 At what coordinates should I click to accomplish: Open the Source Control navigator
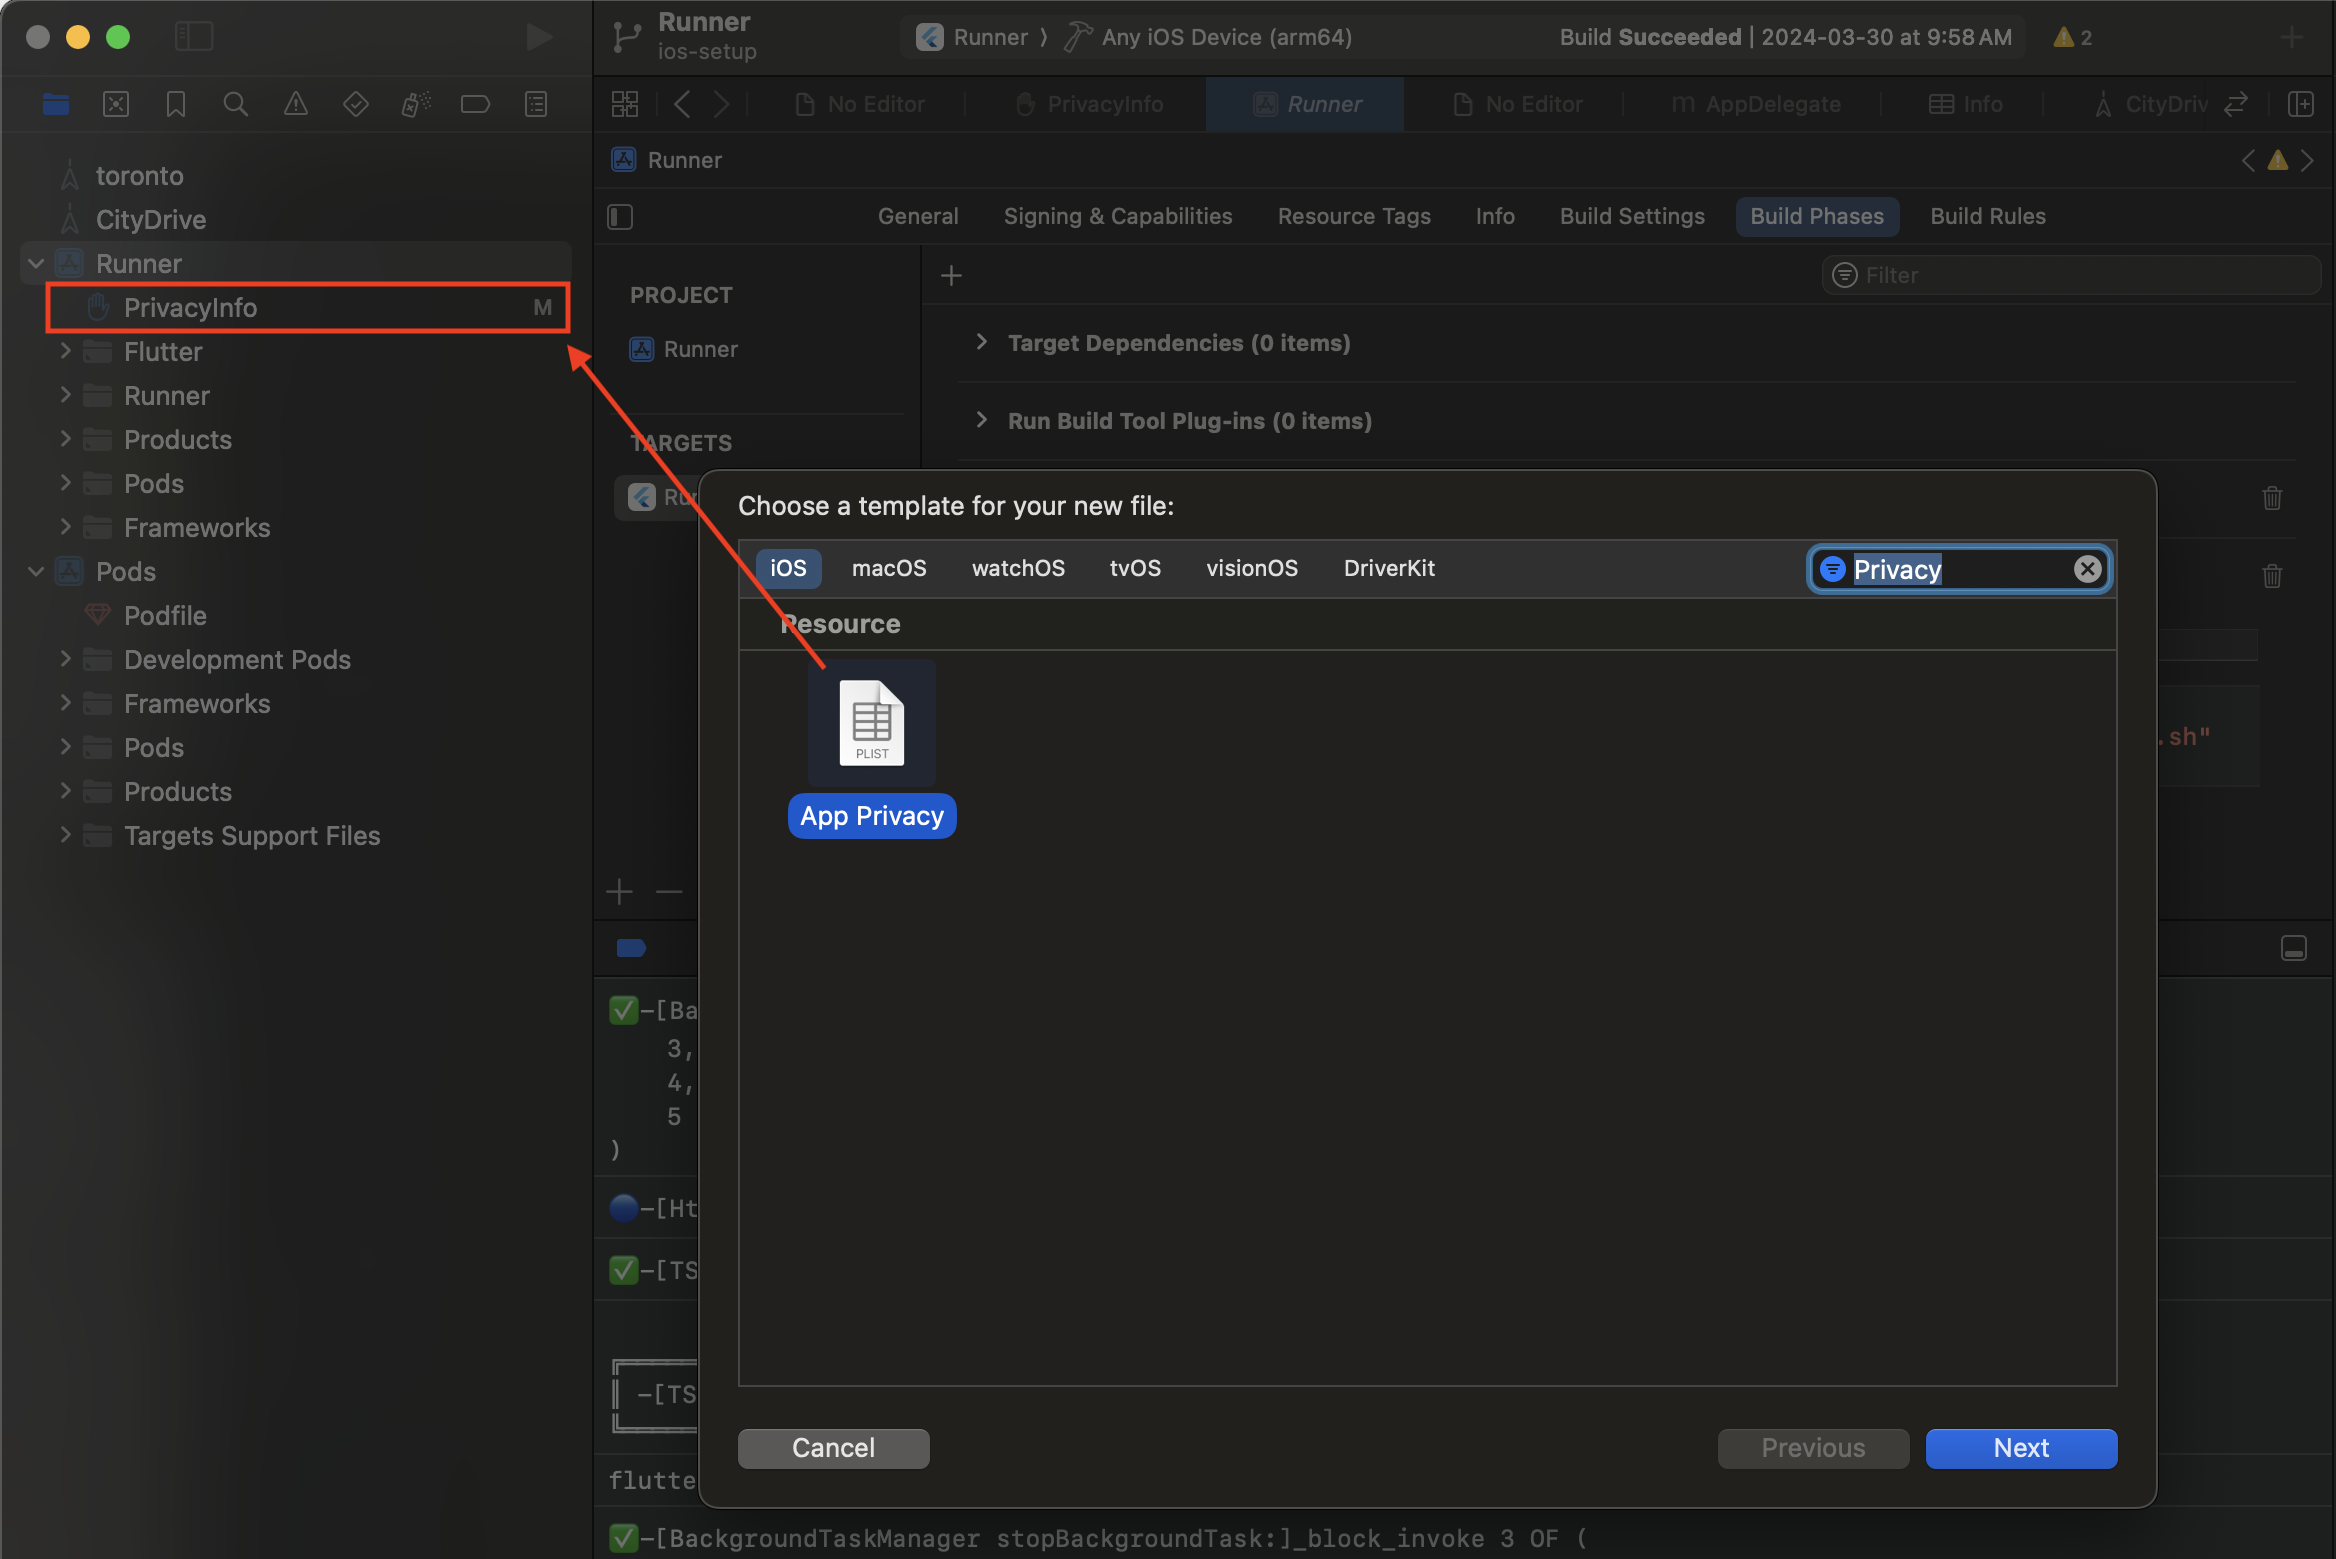(x=116, y=104)
